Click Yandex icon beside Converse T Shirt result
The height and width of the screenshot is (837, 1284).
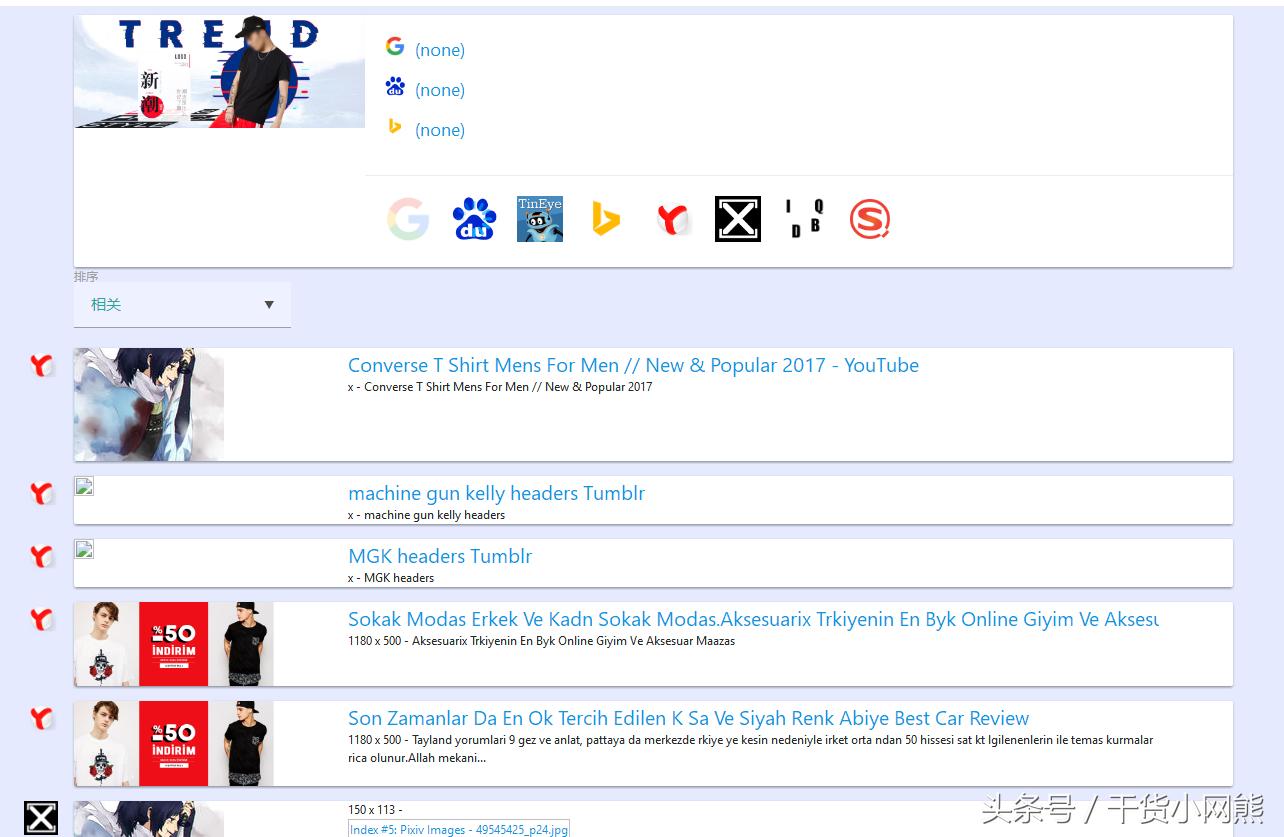[x=41, y=366]
